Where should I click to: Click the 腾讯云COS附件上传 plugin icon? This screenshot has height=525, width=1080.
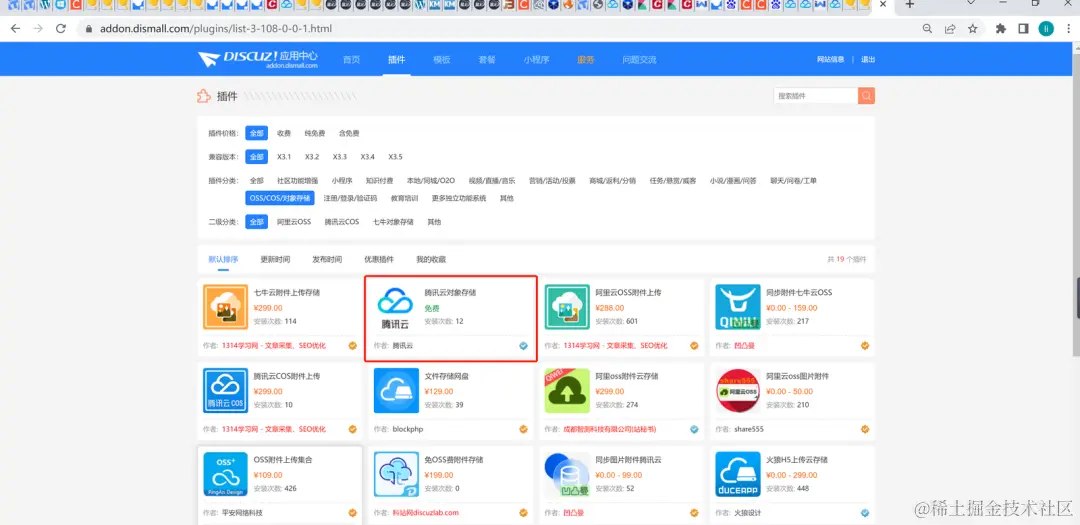pyautogui.click(x=225, y=391)
